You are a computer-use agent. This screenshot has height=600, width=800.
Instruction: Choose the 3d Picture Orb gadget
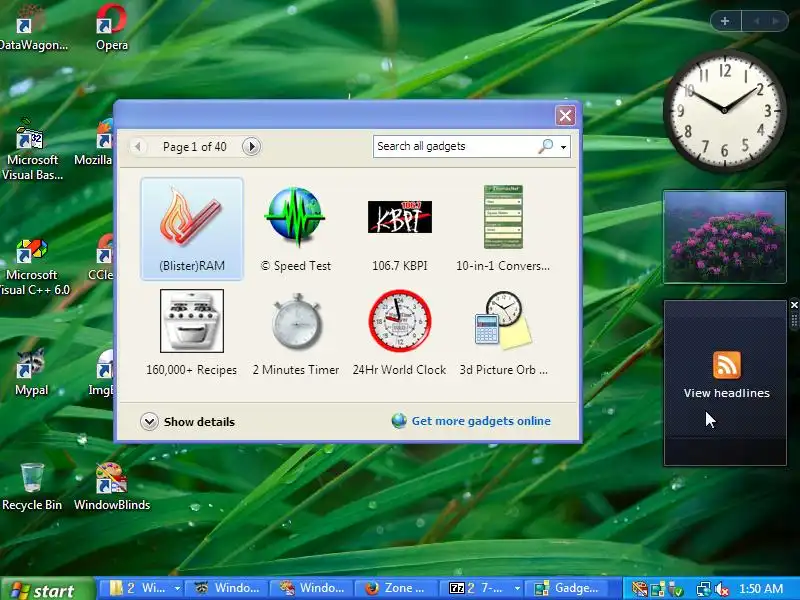pyautogui.click(x=503, y=333)
